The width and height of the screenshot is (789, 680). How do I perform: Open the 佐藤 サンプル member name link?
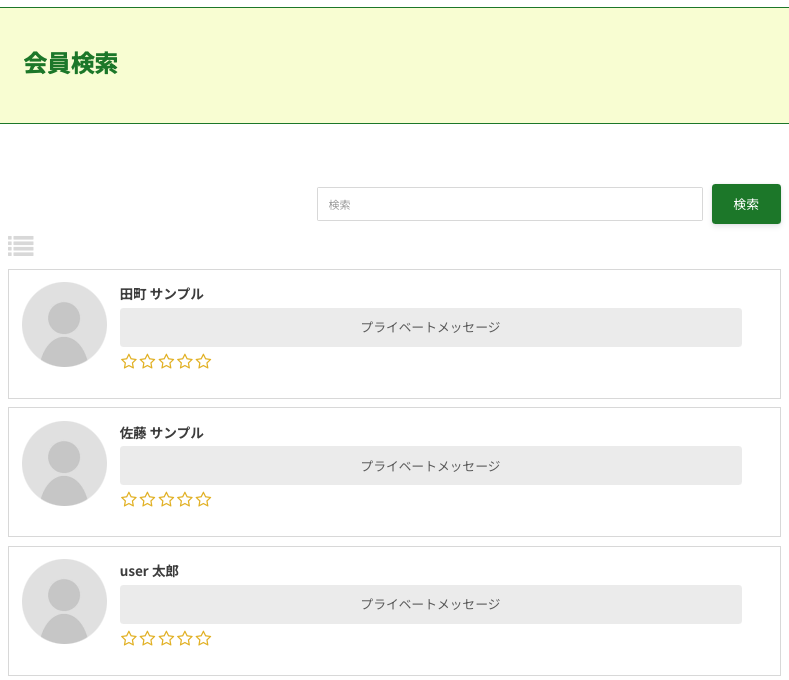tap(161, 433)
